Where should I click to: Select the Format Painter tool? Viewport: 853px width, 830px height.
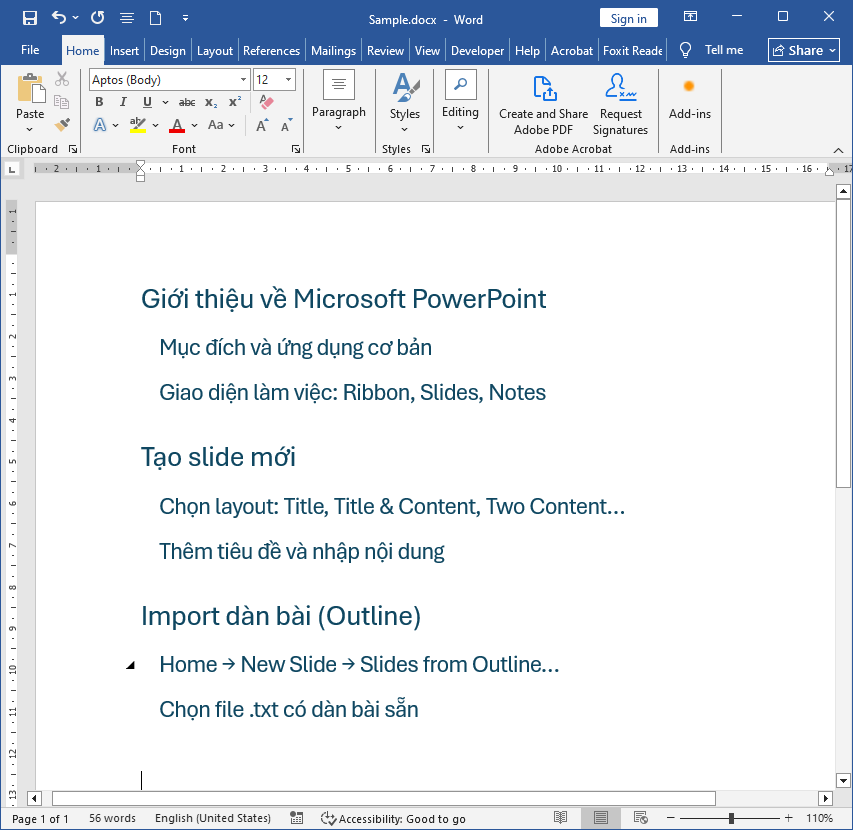click(62, 124)
